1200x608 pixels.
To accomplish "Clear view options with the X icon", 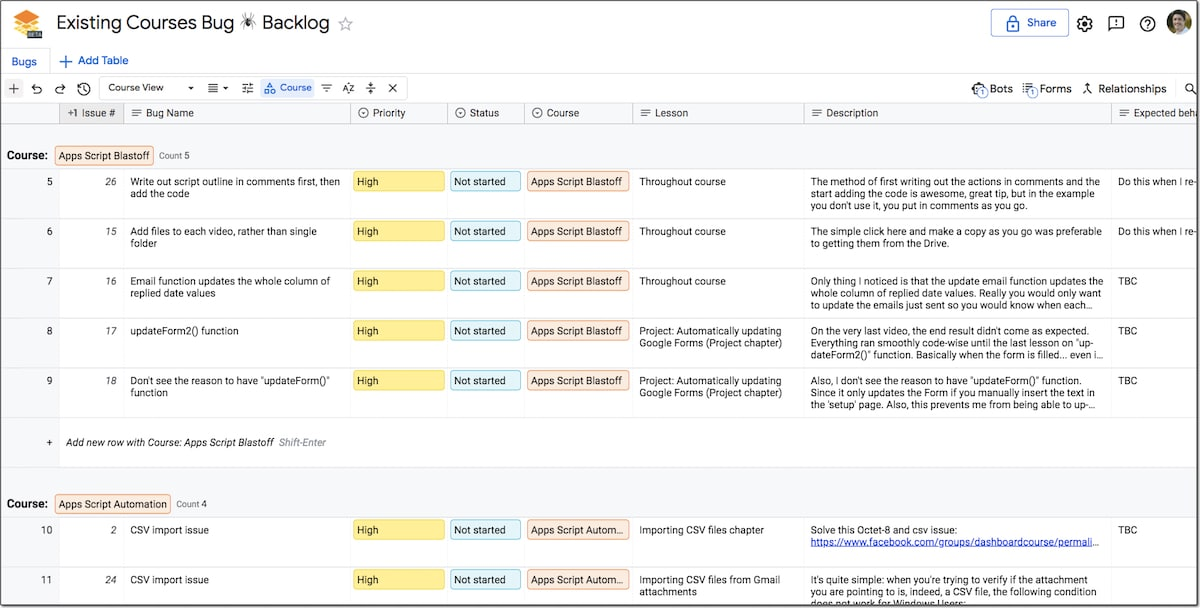I will click(393, 88).
